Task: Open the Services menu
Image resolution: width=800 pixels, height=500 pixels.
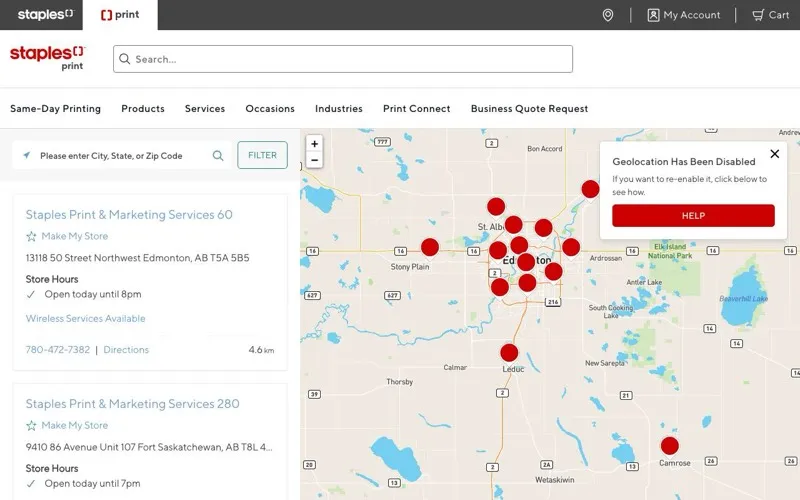Action: (205, 109)
